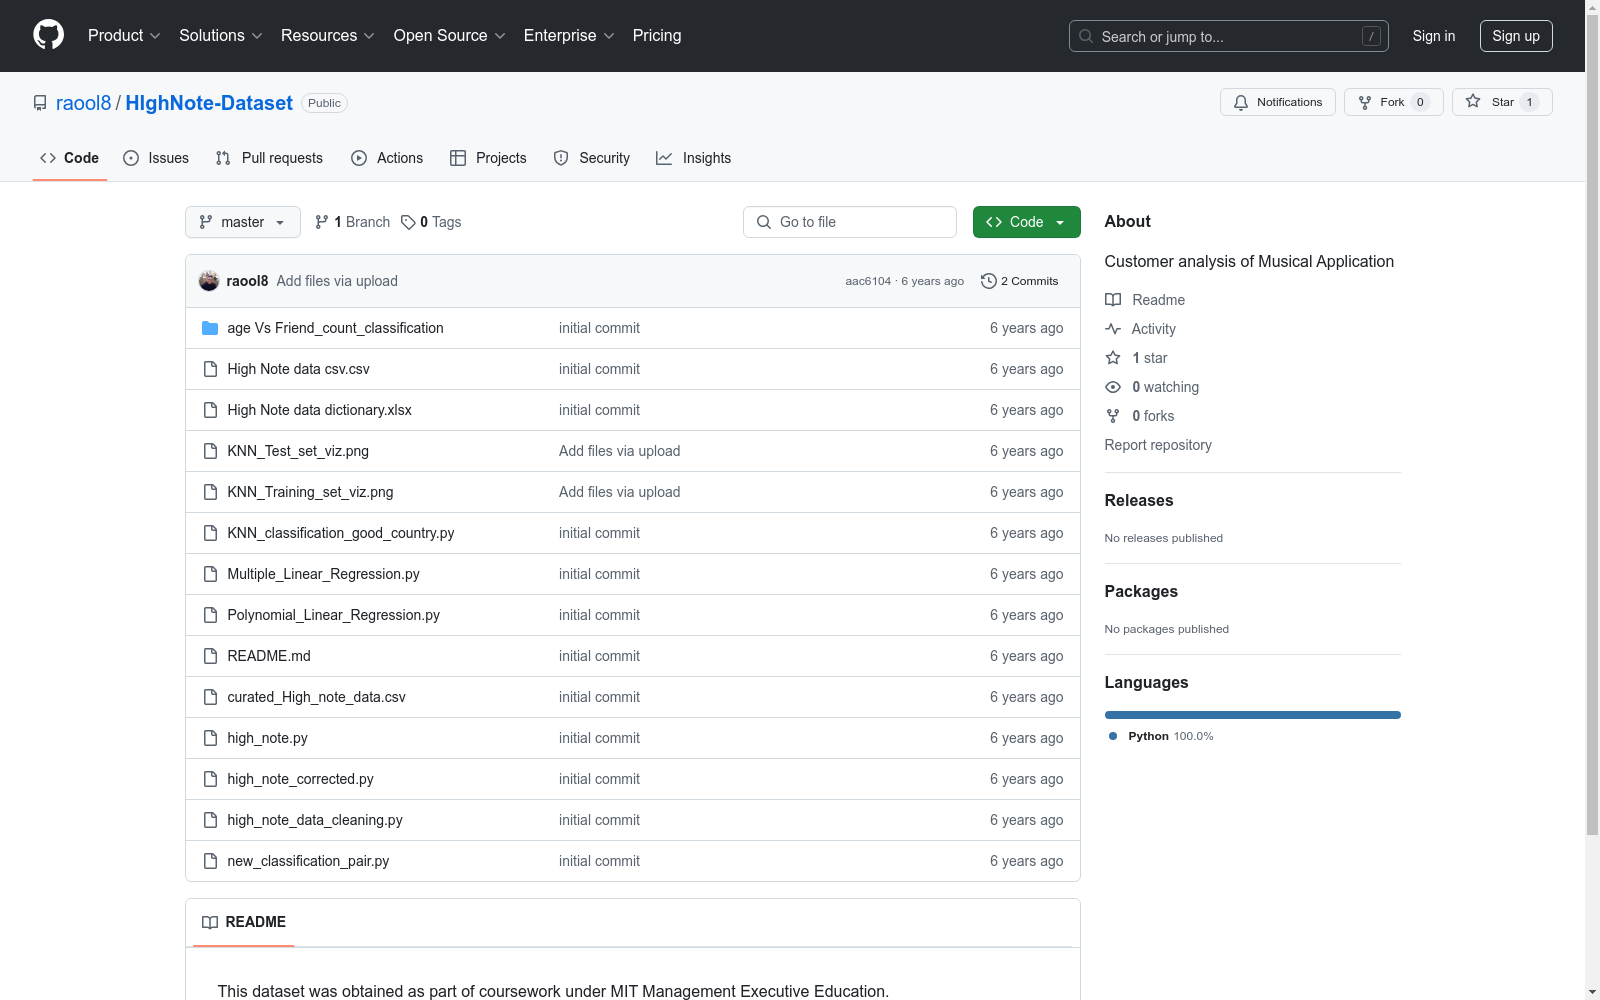
Task: Open the Actions tab
Action: pos(387,158)
